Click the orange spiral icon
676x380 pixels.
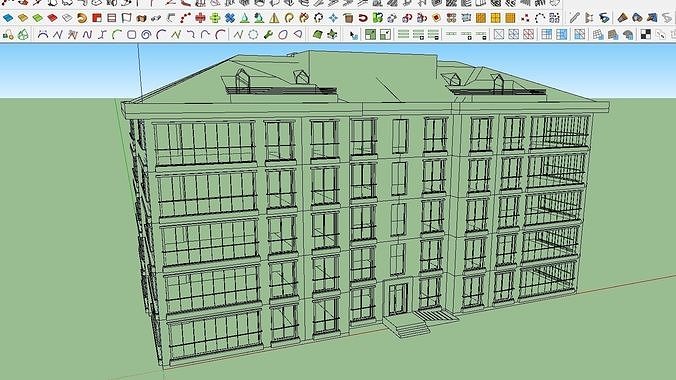pyautogui.click(x=82, y=18)
